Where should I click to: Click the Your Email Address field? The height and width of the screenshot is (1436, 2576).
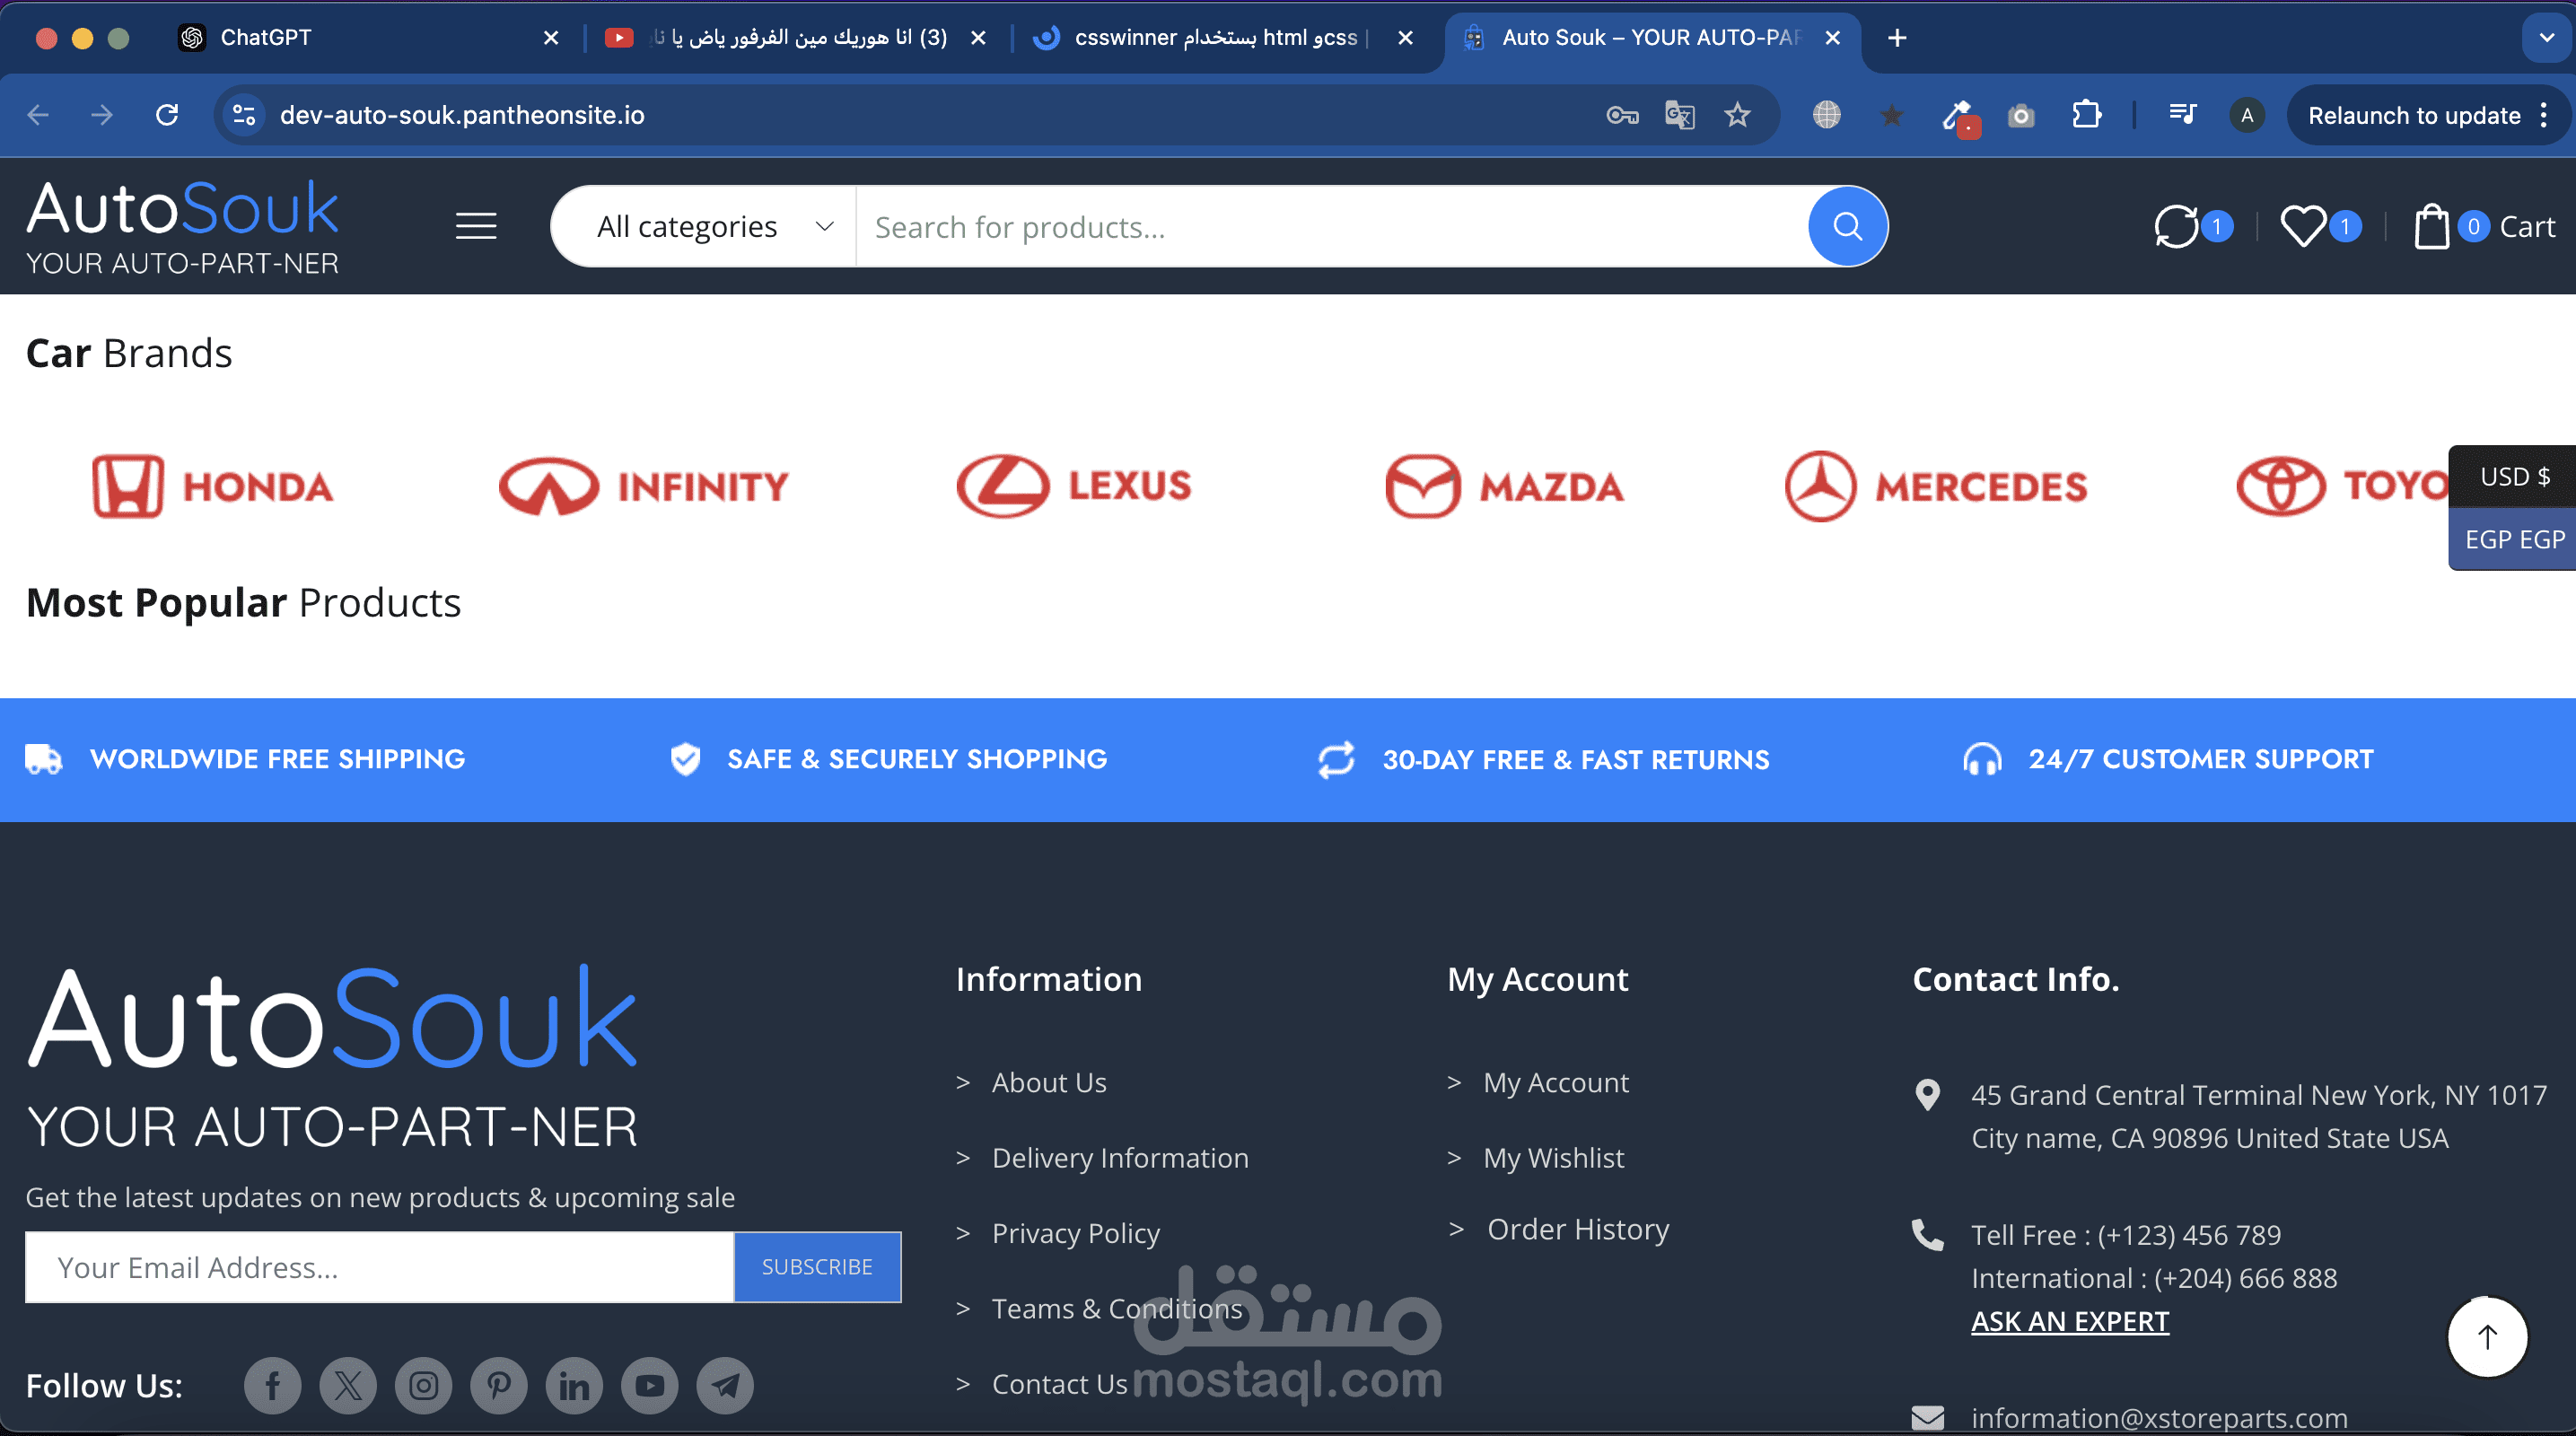(x=379, y=1266)
